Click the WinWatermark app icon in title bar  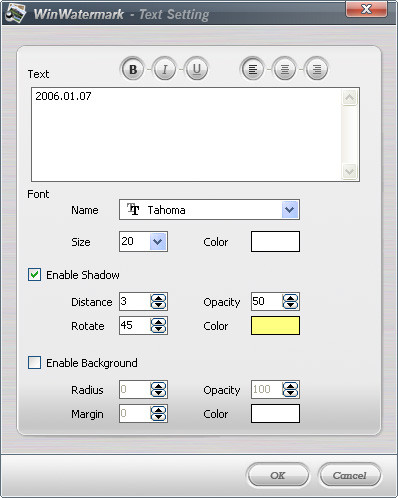tap(16, 13)
